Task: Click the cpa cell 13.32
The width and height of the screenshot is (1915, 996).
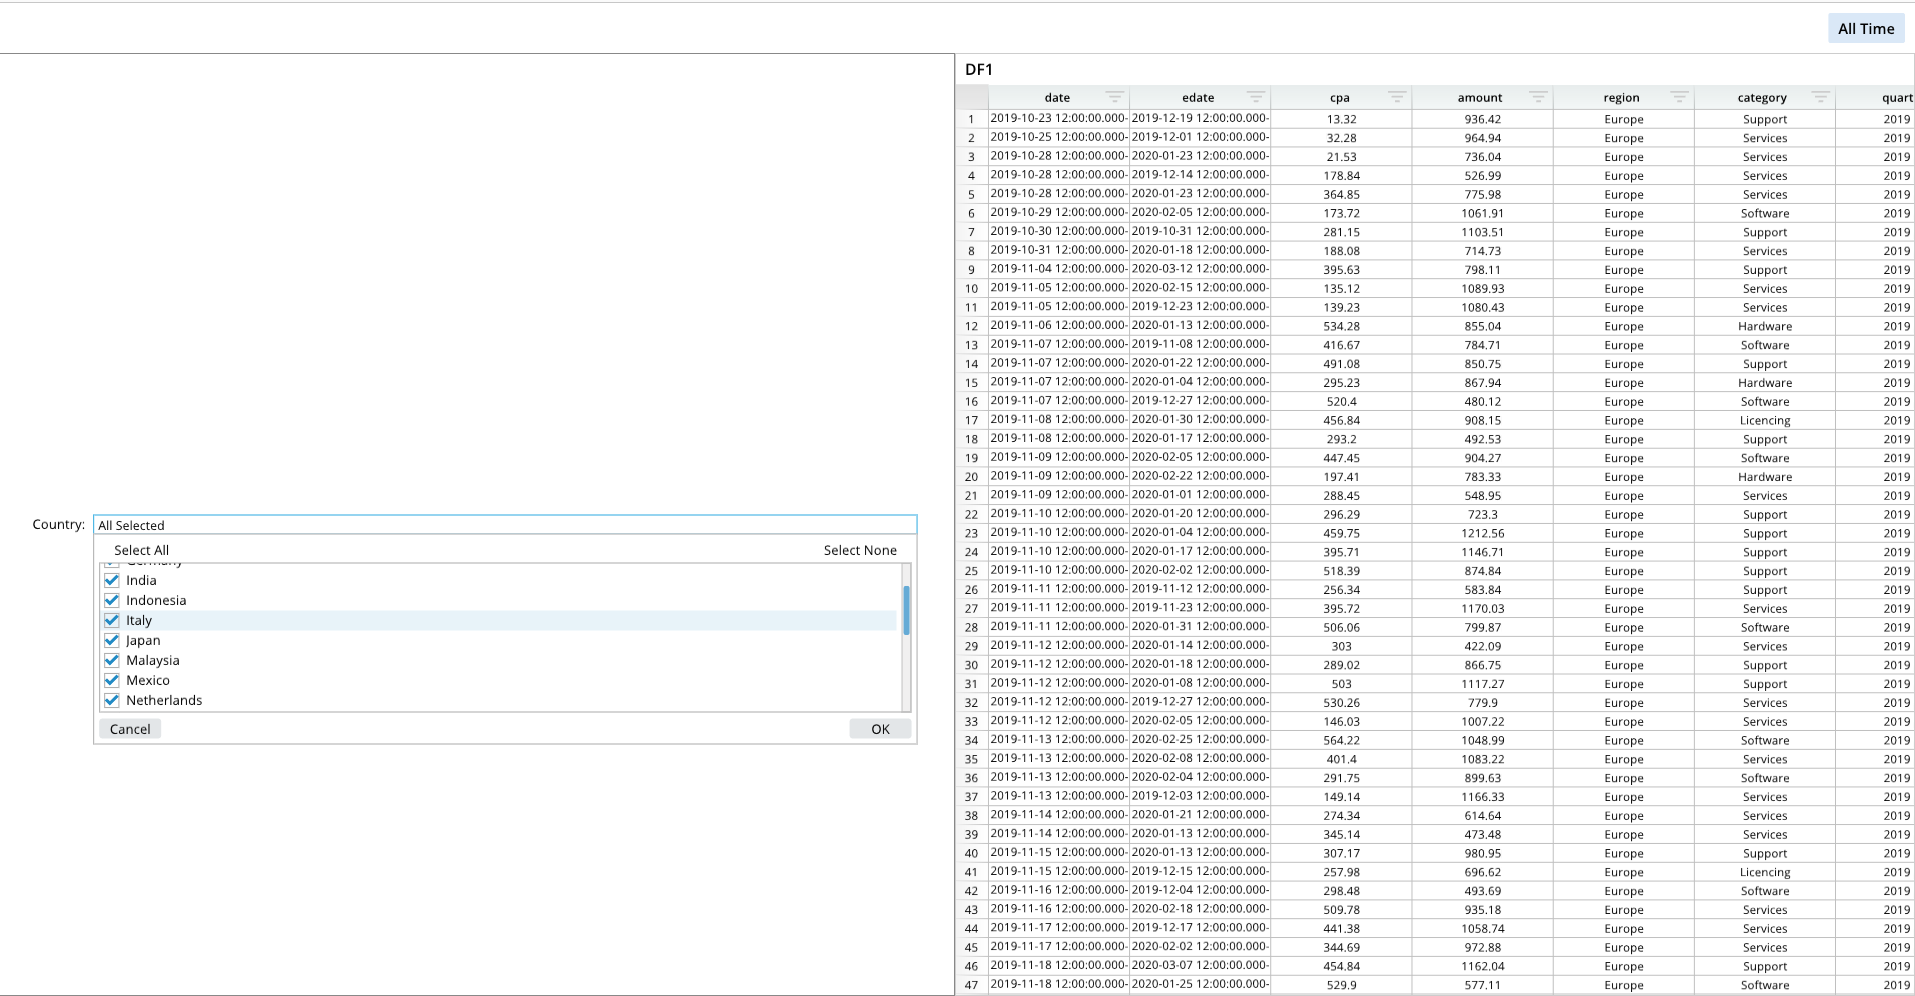Action: [x=1341, y=119]
